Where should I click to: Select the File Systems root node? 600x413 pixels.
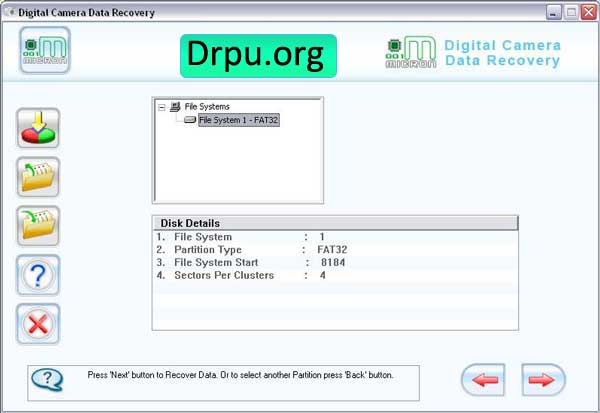click(x=207, y=106)
